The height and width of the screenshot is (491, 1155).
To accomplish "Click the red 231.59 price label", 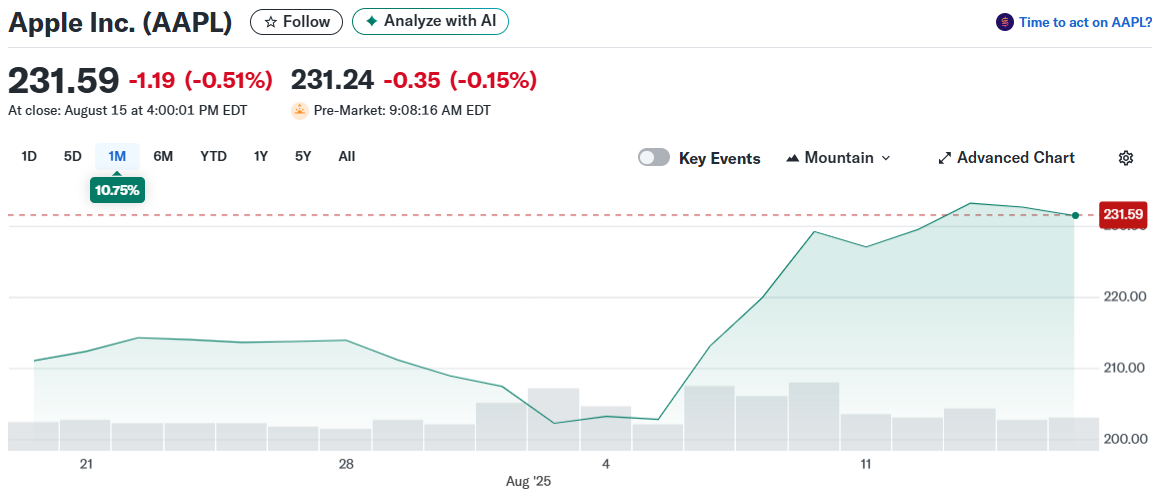I will pos(1123,215).
